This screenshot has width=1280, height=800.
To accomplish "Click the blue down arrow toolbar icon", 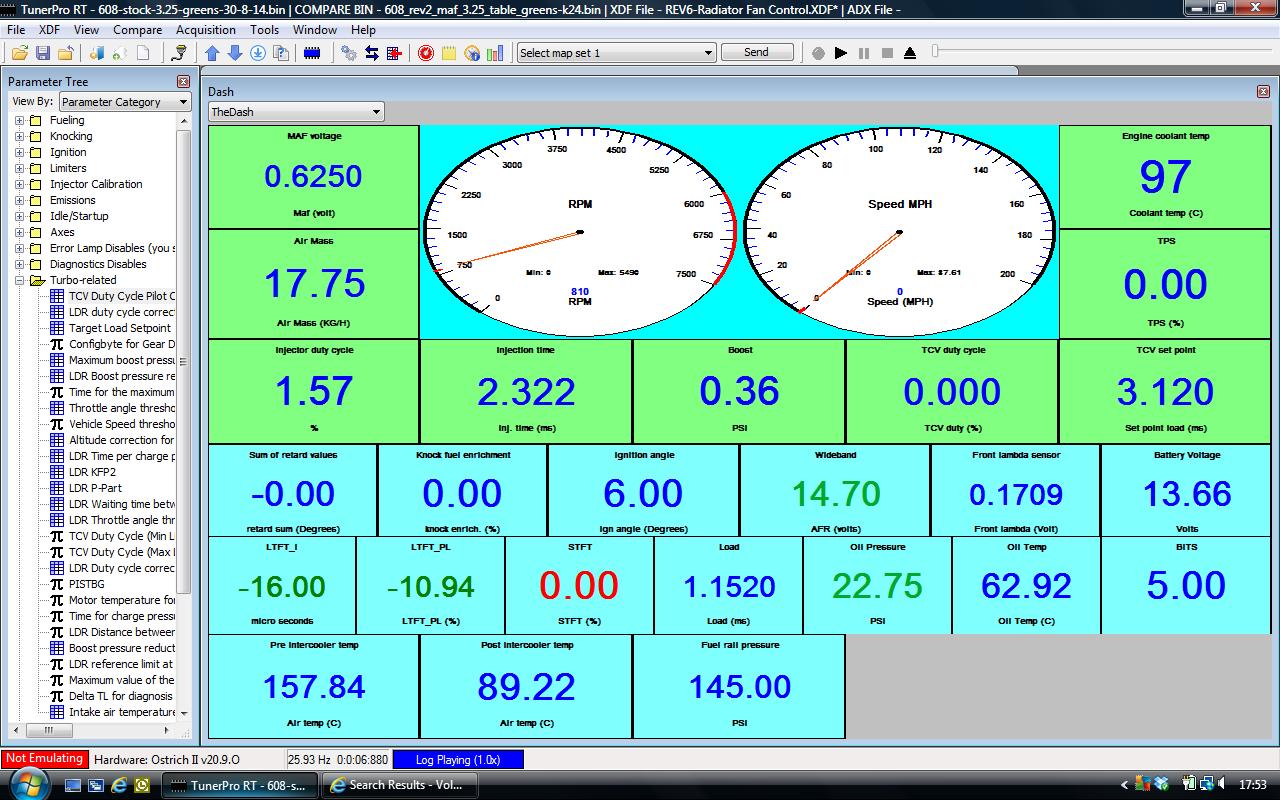I will coord(235,53).
